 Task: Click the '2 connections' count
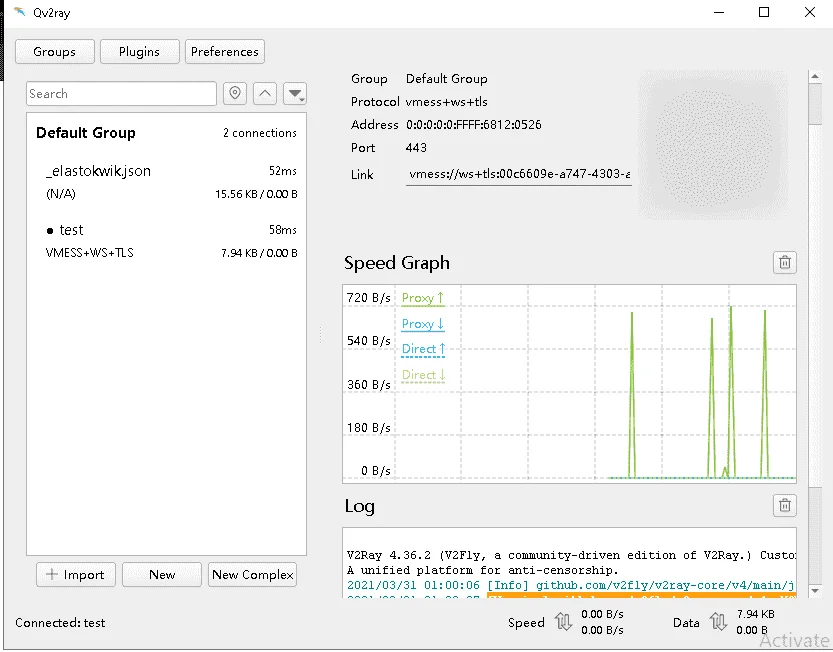coord(260,133)
